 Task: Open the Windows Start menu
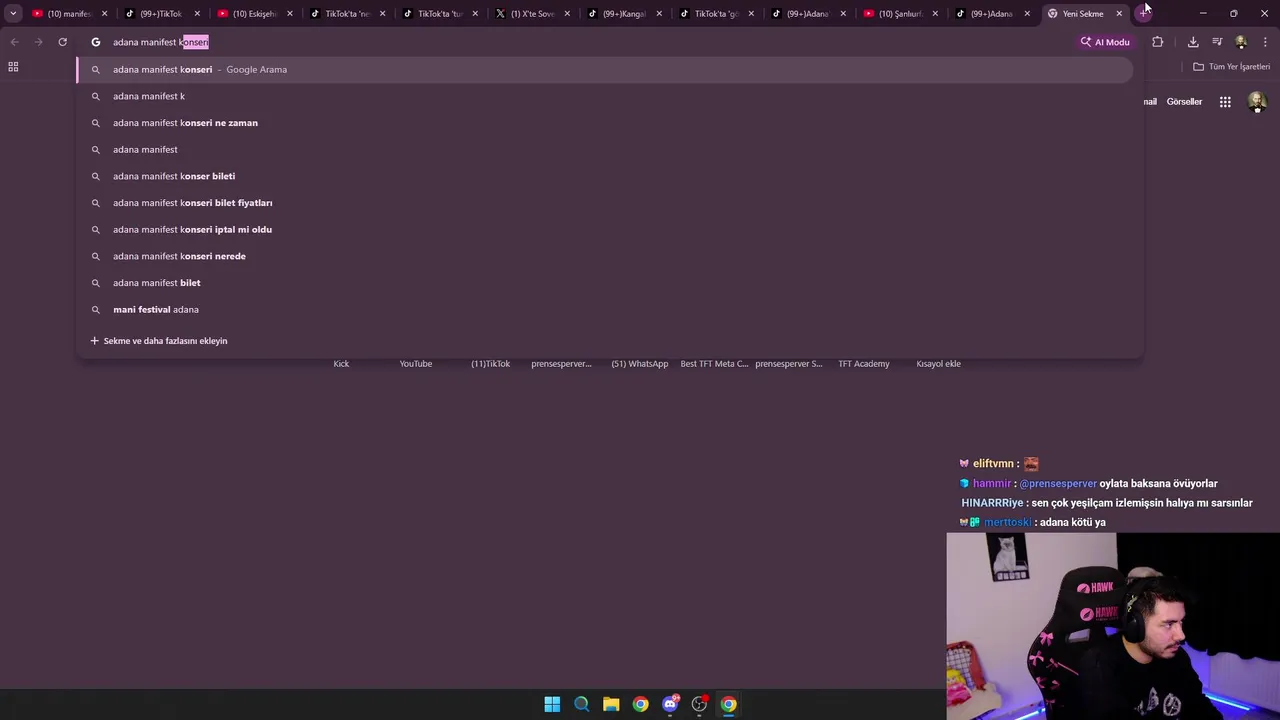pos(552,704)
